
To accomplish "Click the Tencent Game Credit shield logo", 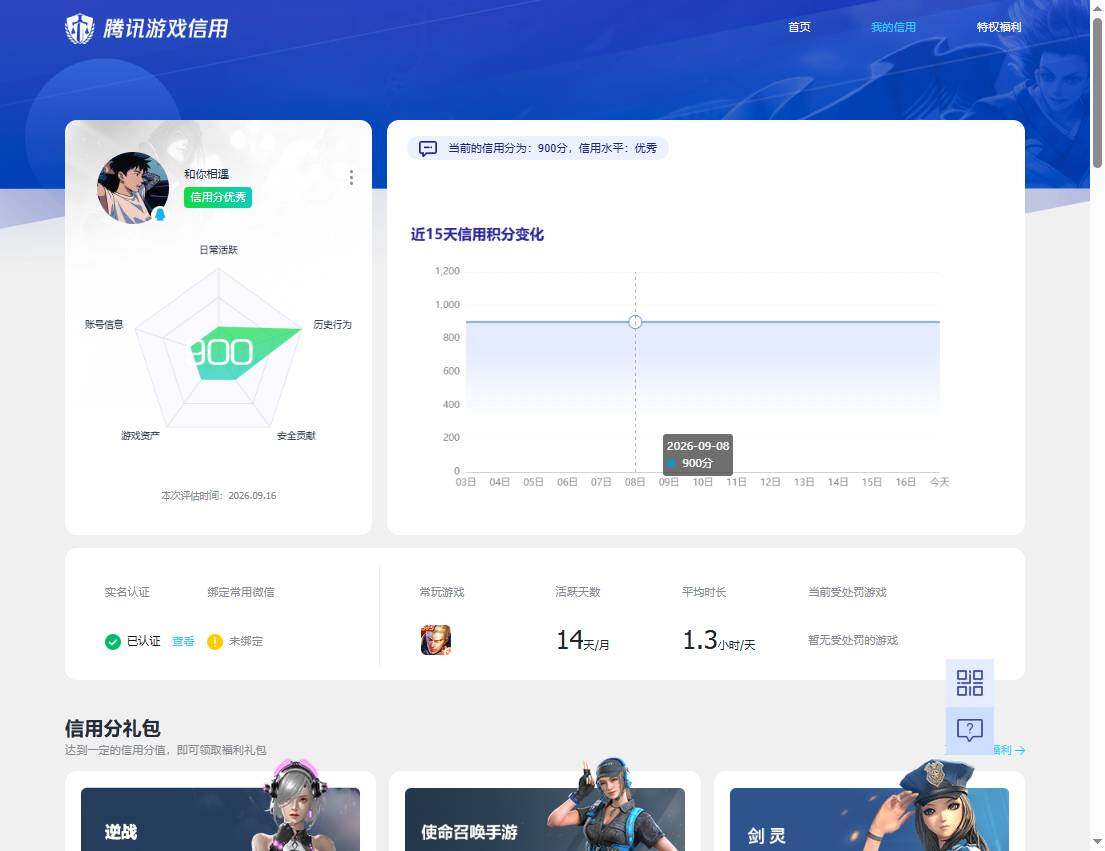I will point(79,29).
